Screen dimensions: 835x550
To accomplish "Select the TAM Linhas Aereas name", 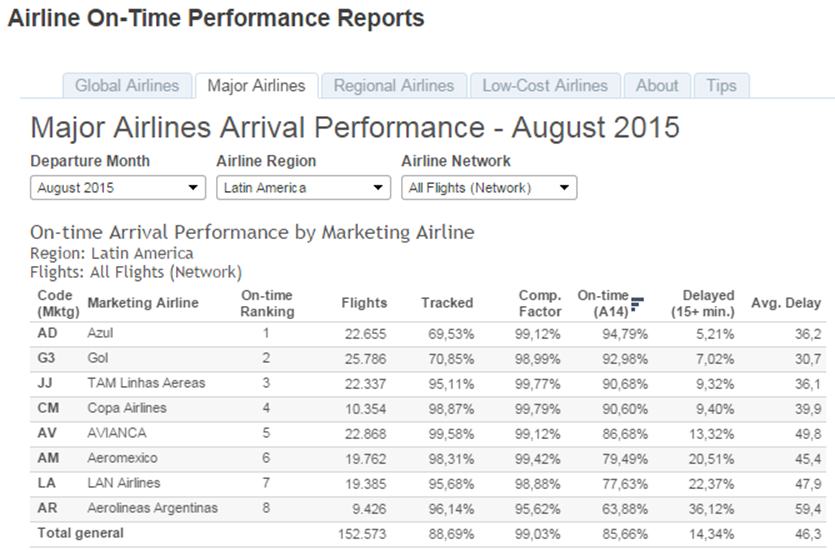I will pyautogui.click(x=146, y=383).
